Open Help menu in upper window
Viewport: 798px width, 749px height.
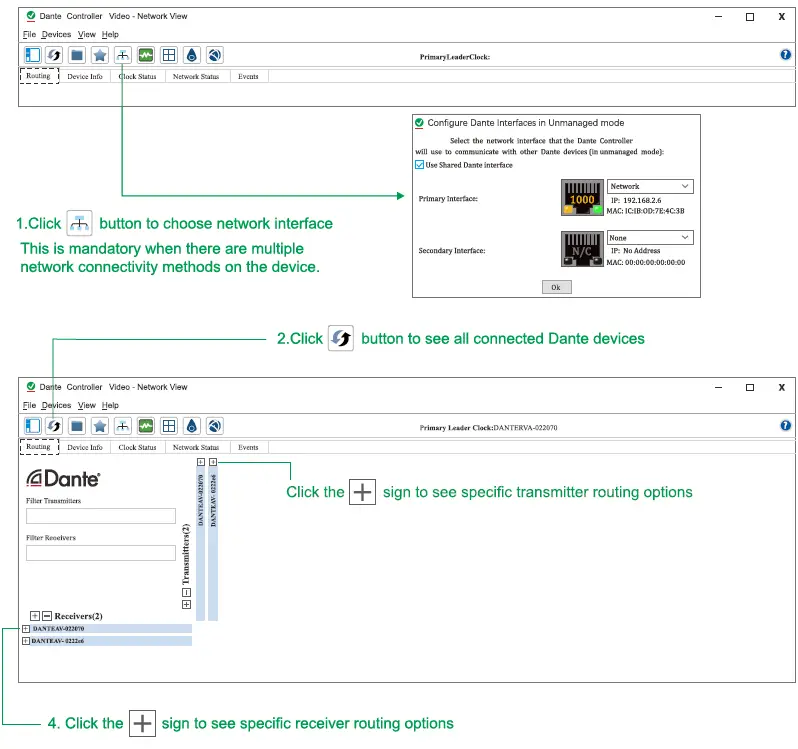pos(110,34)
